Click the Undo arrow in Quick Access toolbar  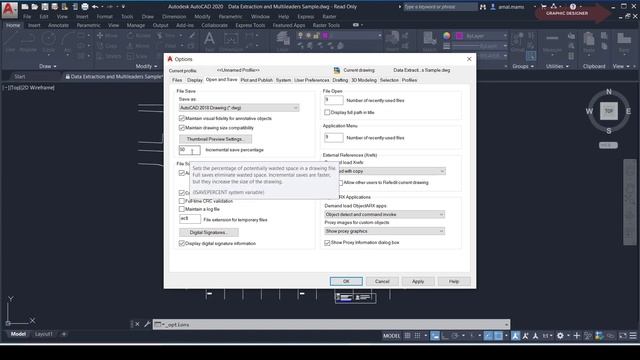95,7
